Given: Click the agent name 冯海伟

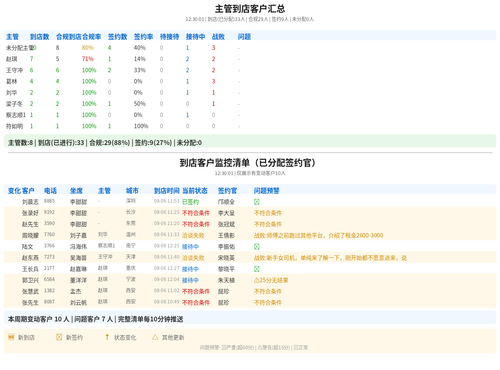Looking at the screenshot, I should click(x=78, y=246).
